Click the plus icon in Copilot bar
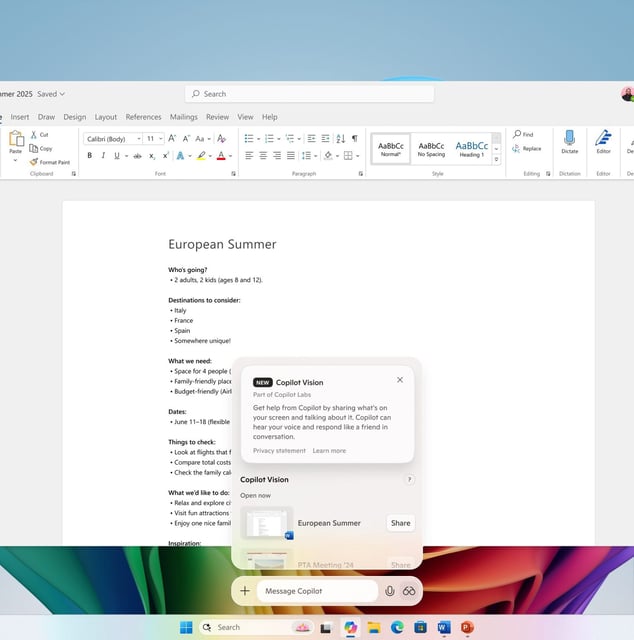Image resolution: width=634 pixels, height=640 pixels. 245,591
